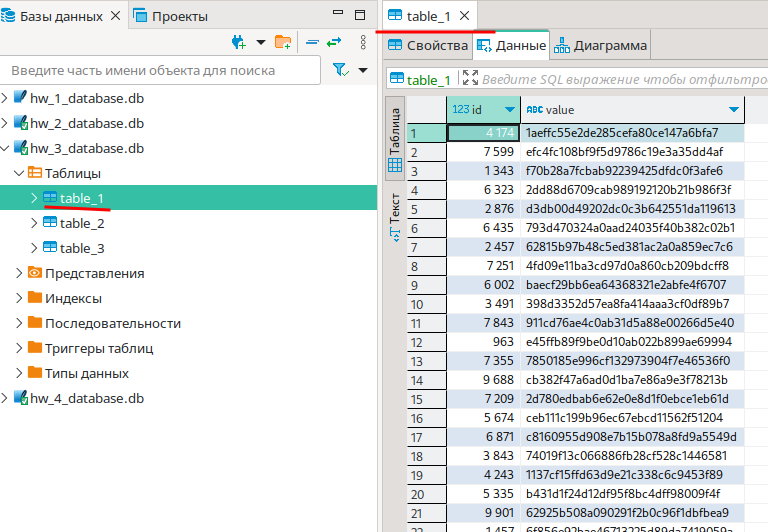Expand the Типы данных folder
Image resolution: width=768 pixels, height=532 pixels.
(x=19, y=373)
